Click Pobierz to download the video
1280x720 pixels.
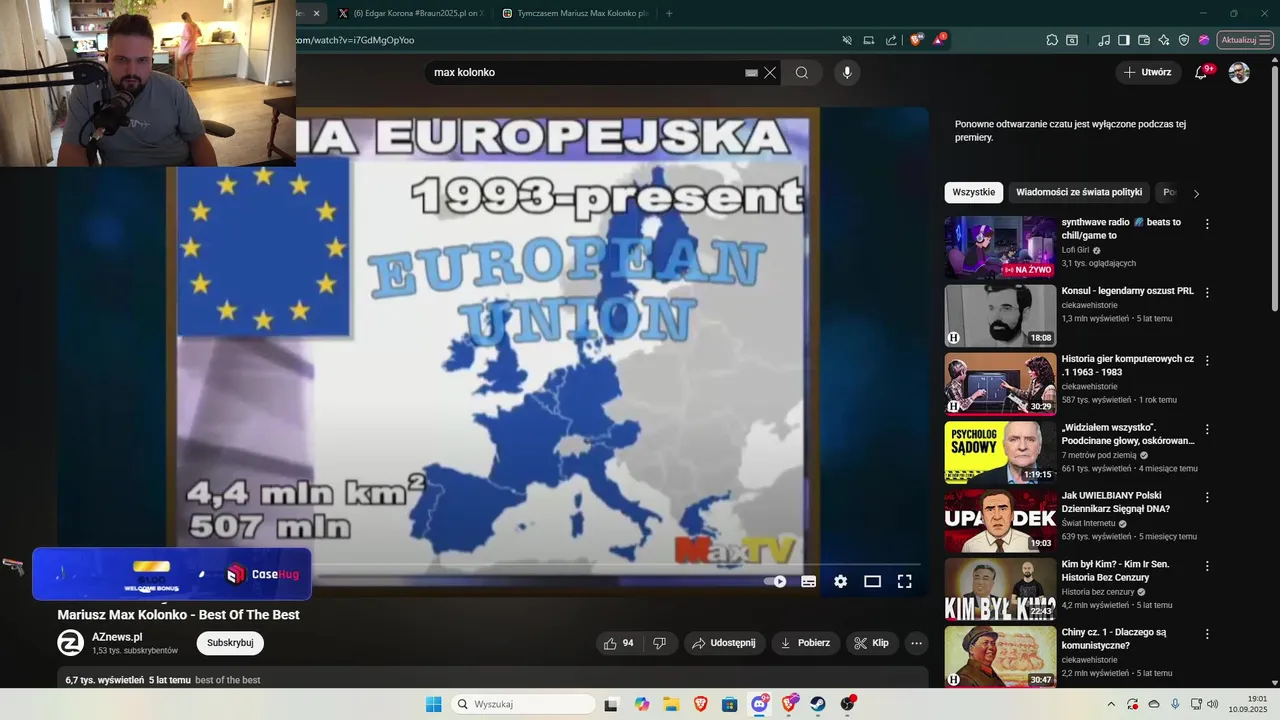(805, 643)
